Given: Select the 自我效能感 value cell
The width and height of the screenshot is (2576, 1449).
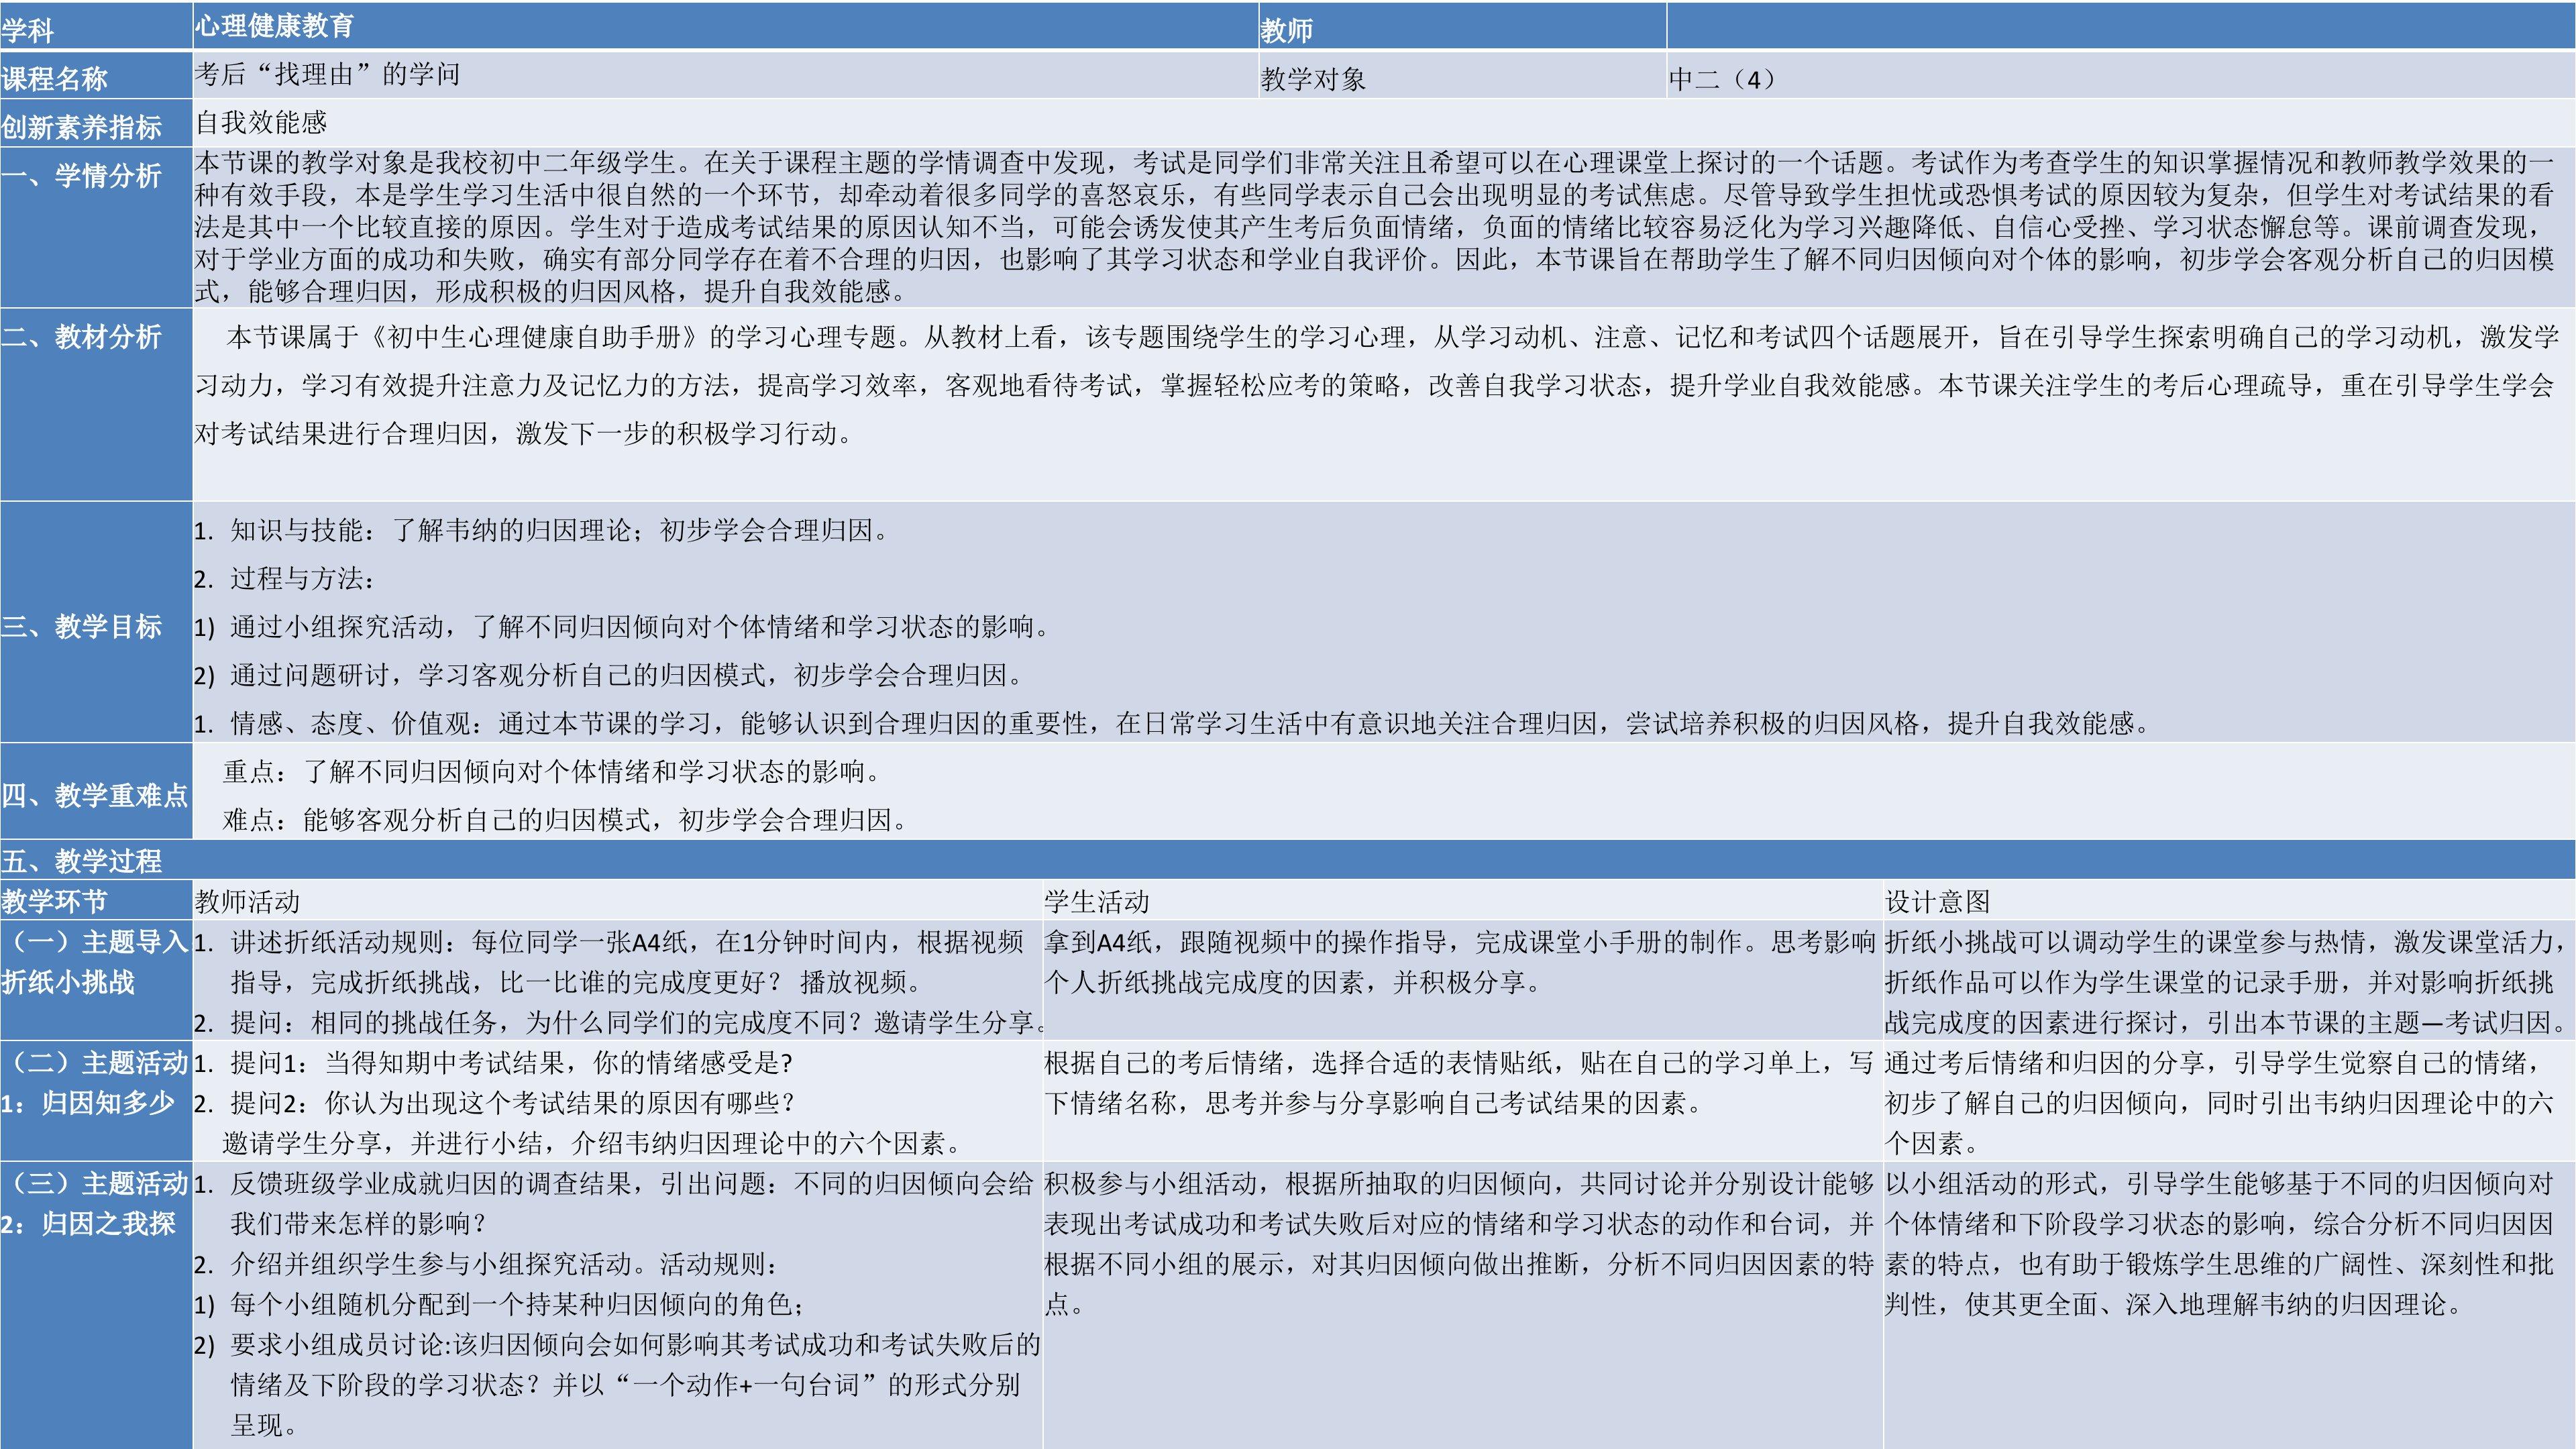Looking at the screenshot, I should [261, 122].
